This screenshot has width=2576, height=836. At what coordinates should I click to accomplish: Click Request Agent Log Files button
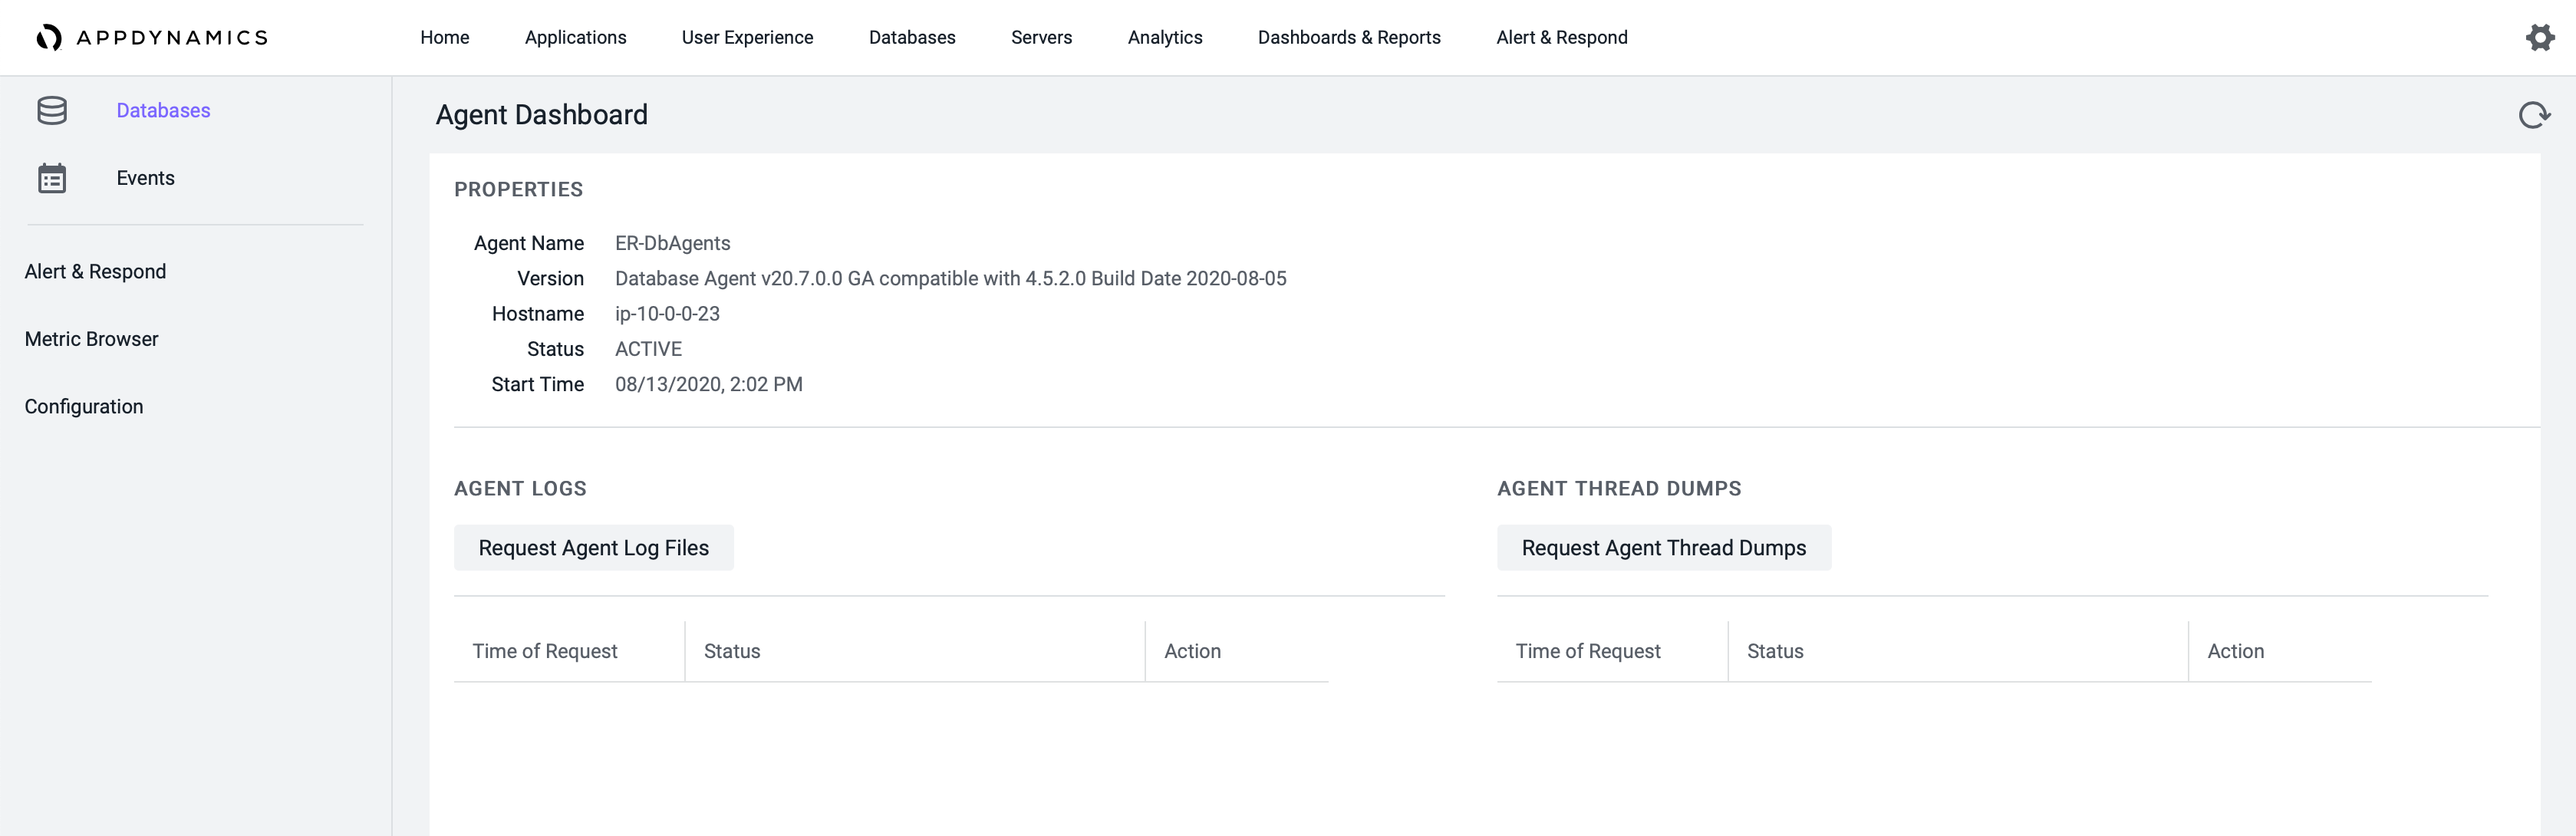[x=593, y=548]
